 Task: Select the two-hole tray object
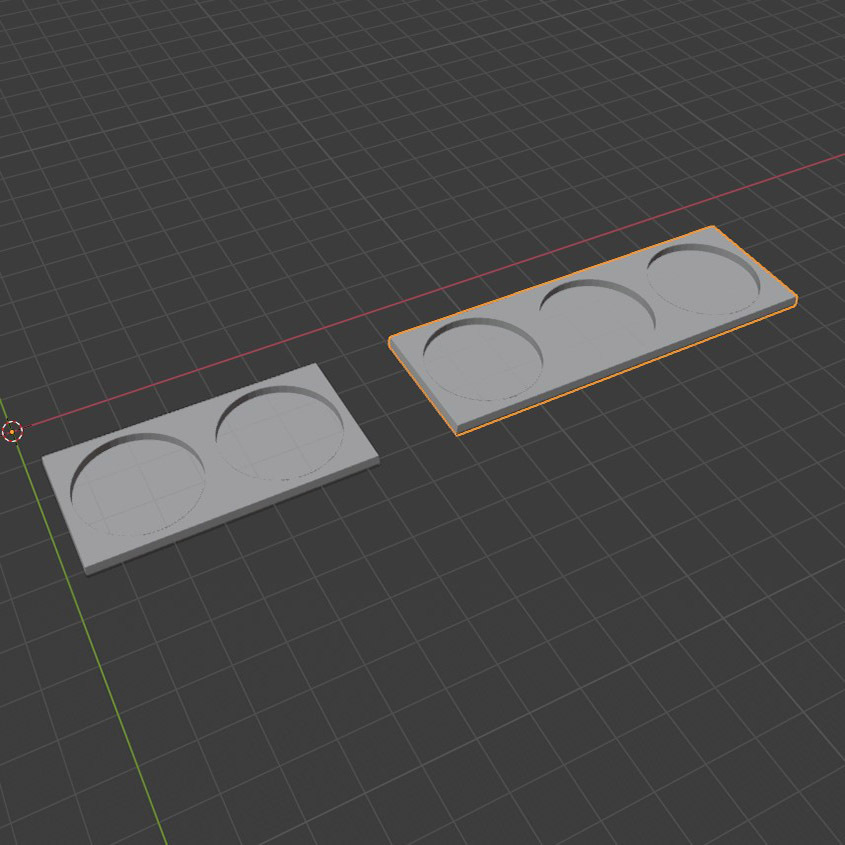pyautogui.click(x=210, y=468)
